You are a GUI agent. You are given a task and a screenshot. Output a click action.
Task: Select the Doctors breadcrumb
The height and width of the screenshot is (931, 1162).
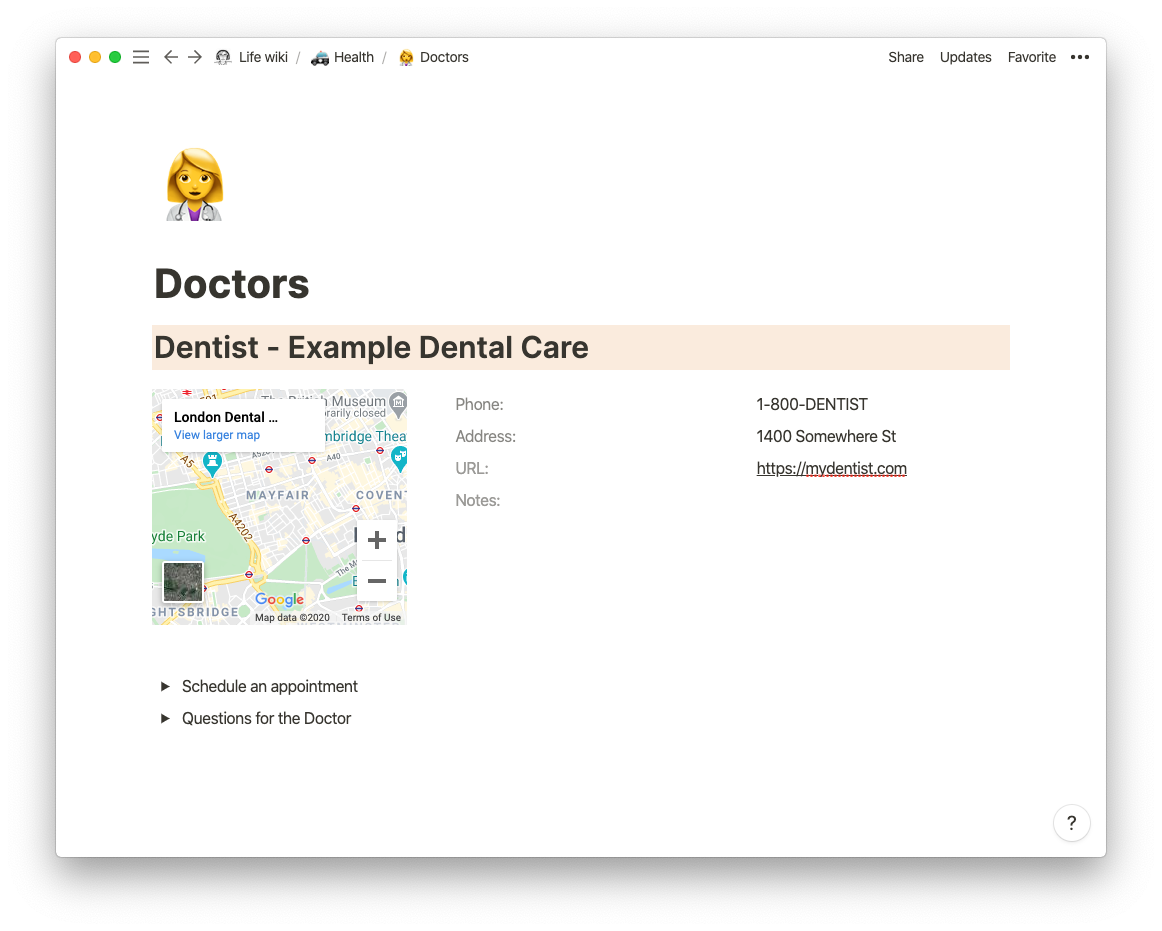(444, 57)
